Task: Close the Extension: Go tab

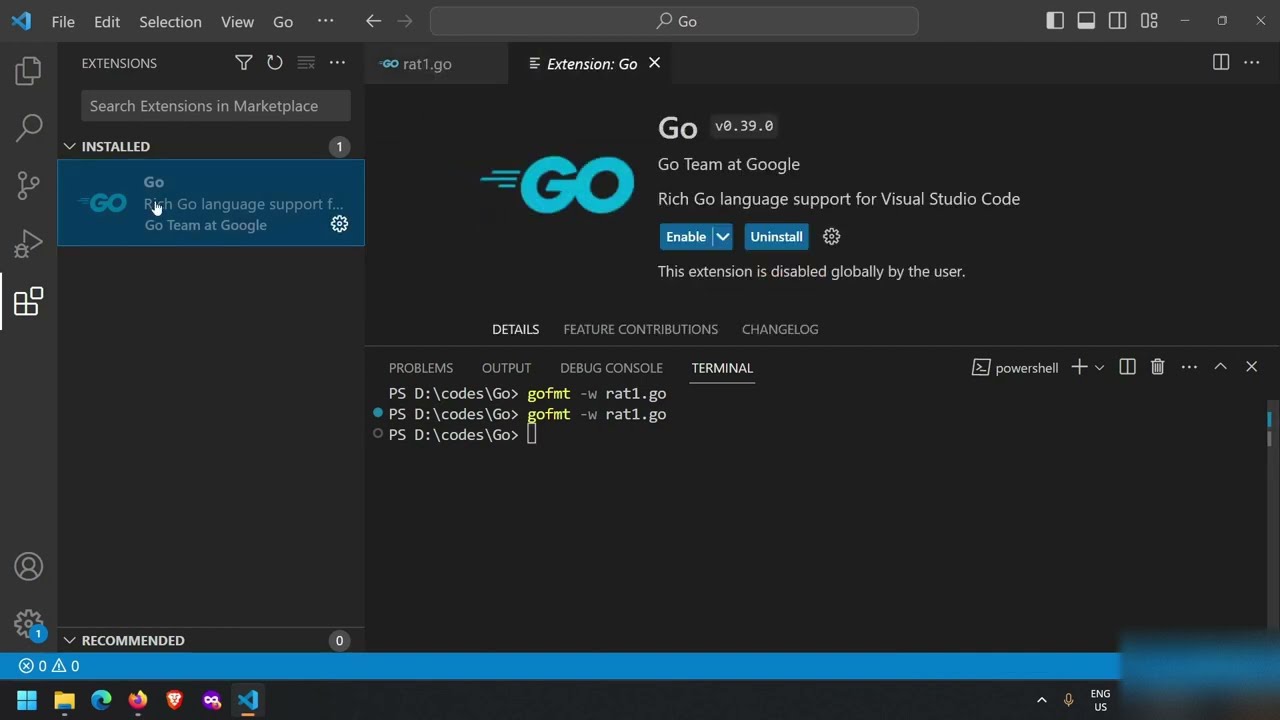Action: [654, 63]
